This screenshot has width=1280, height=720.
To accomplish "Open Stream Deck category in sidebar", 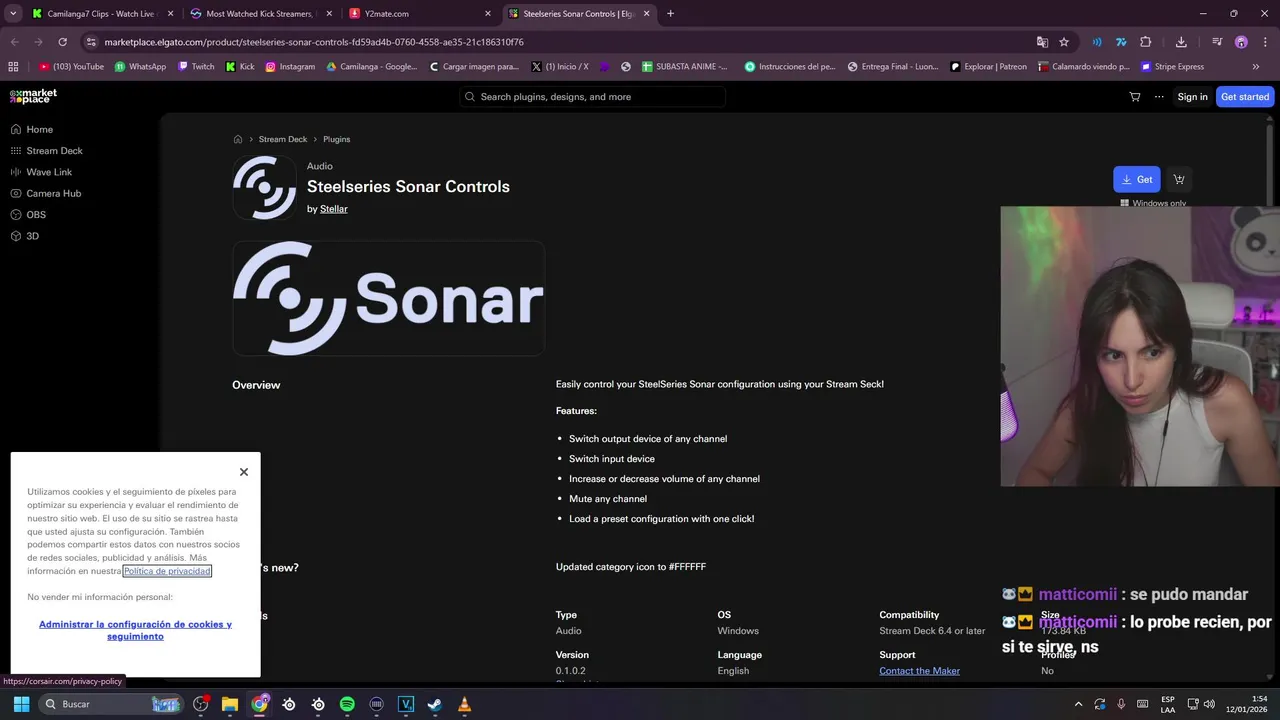I will [46, 151].
